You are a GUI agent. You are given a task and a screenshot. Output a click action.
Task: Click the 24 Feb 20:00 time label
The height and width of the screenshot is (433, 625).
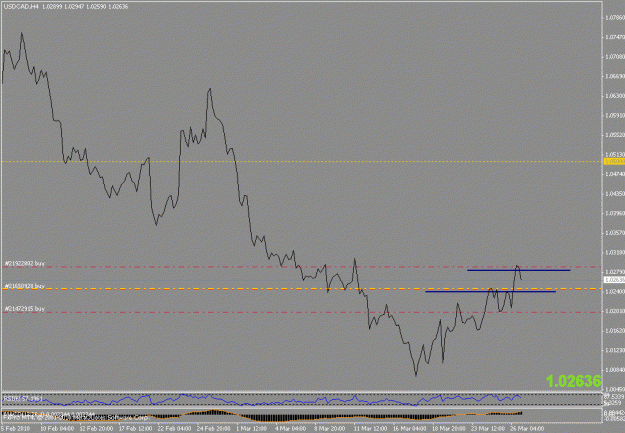214,429
